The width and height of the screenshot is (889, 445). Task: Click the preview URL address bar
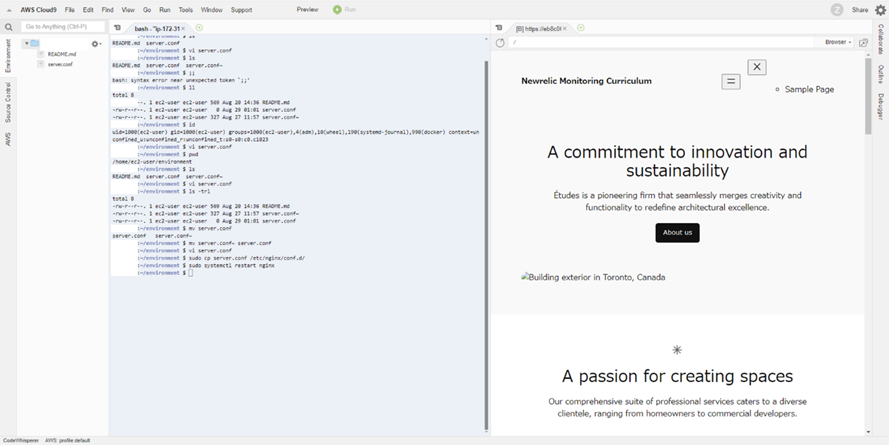point(661,43)
